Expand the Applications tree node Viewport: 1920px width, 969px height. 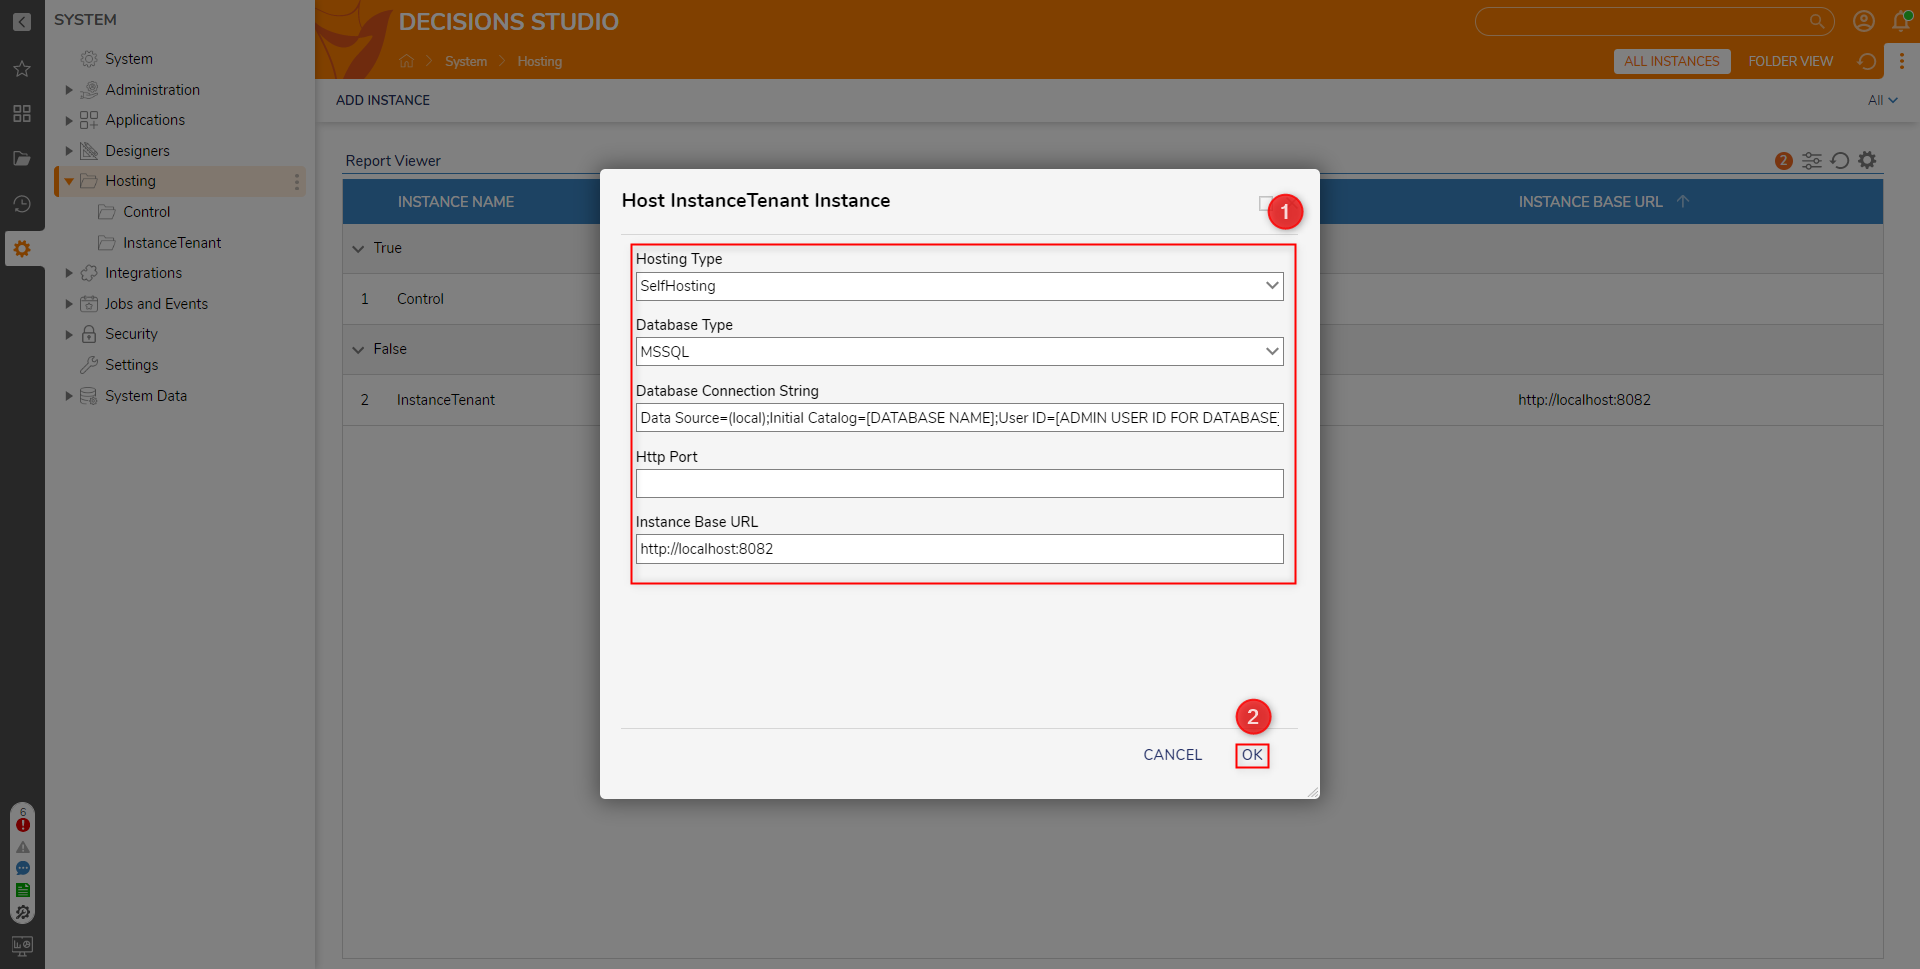[x=69, y=120]
